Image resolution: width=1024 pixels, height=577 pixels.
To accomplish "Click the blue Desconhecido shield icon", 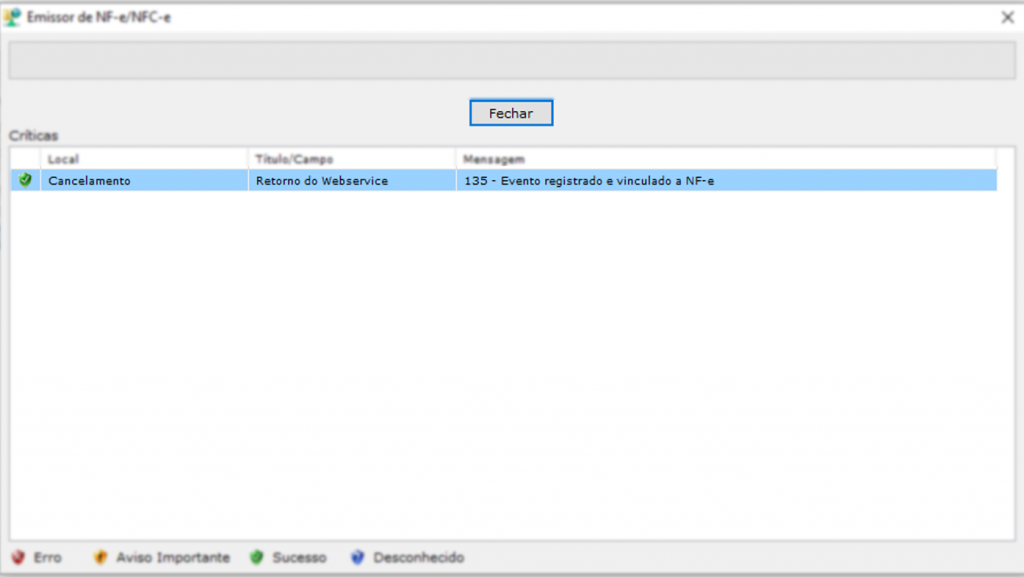I will (x=357, y=558).
